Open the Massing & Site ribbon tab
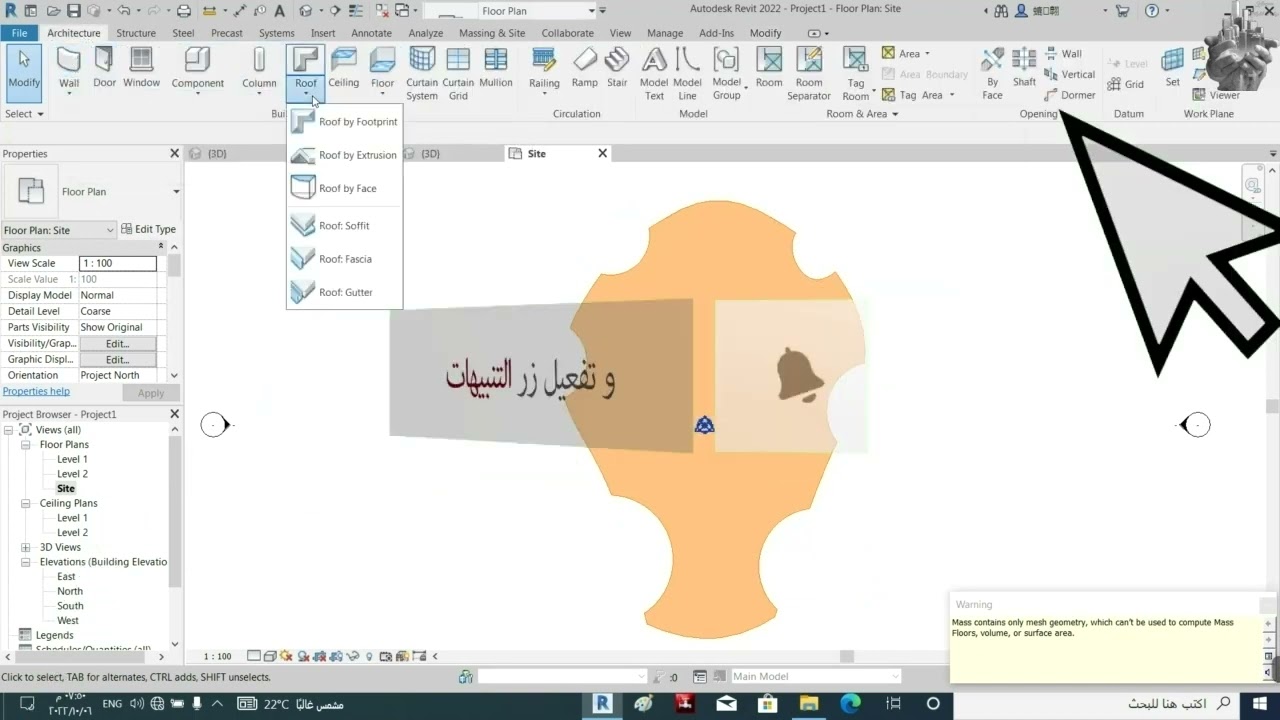The image size is (1280, 720). tap(492, 33)
